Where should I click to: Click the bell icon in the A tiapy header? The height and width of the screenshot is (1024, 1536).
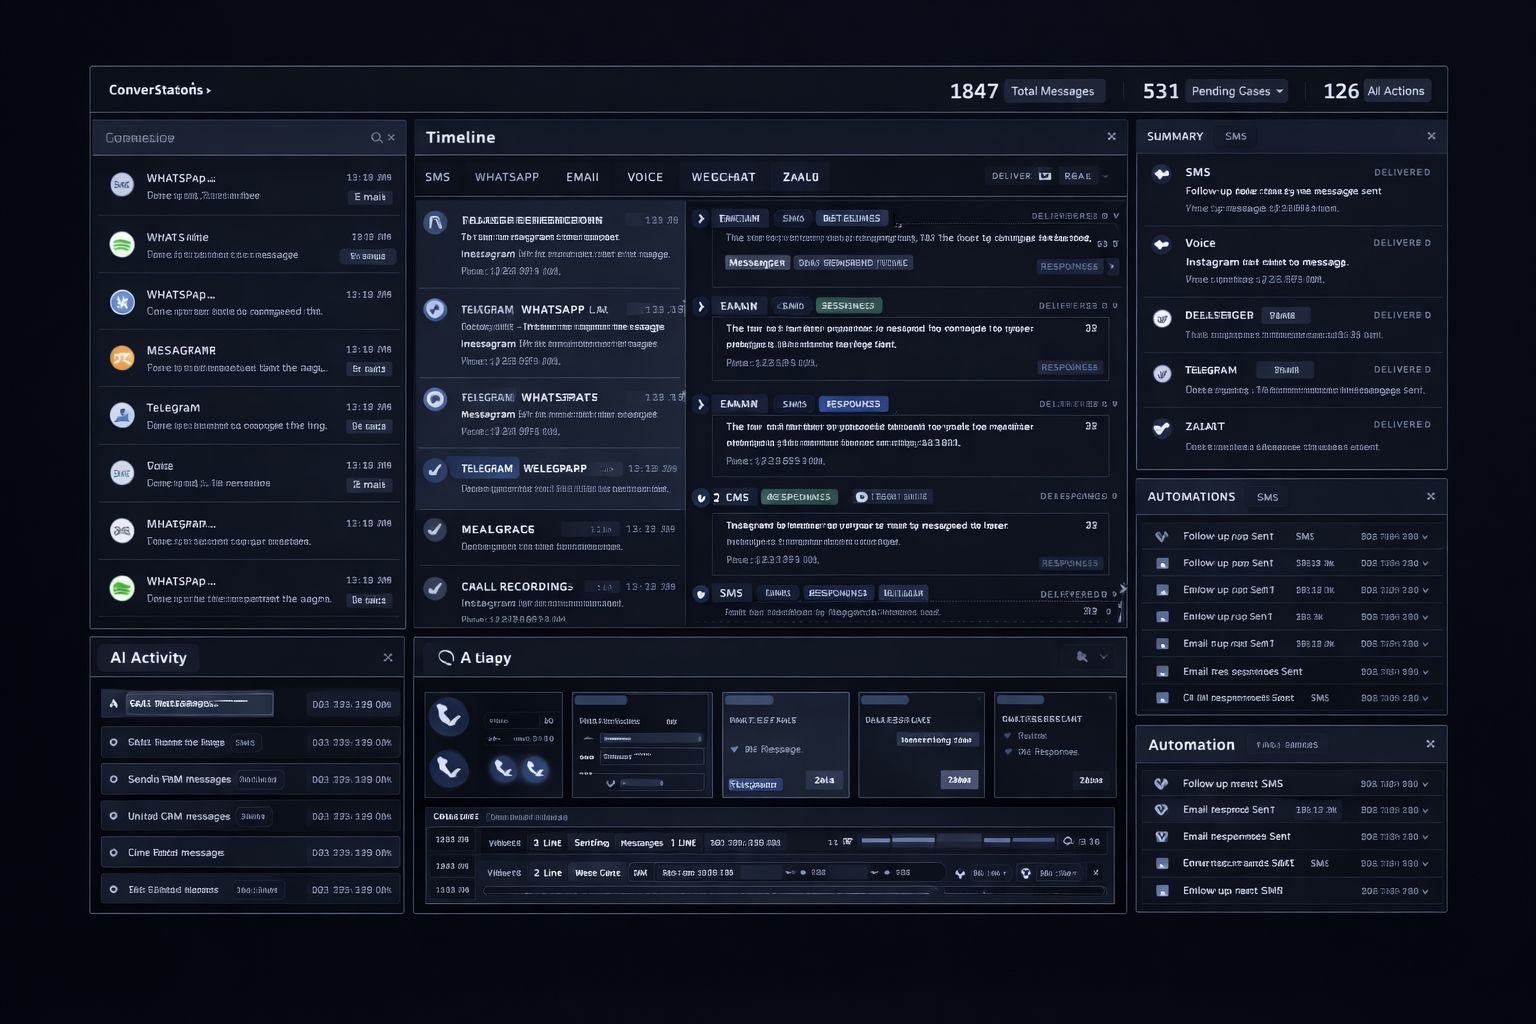[x=1081, y=657]
